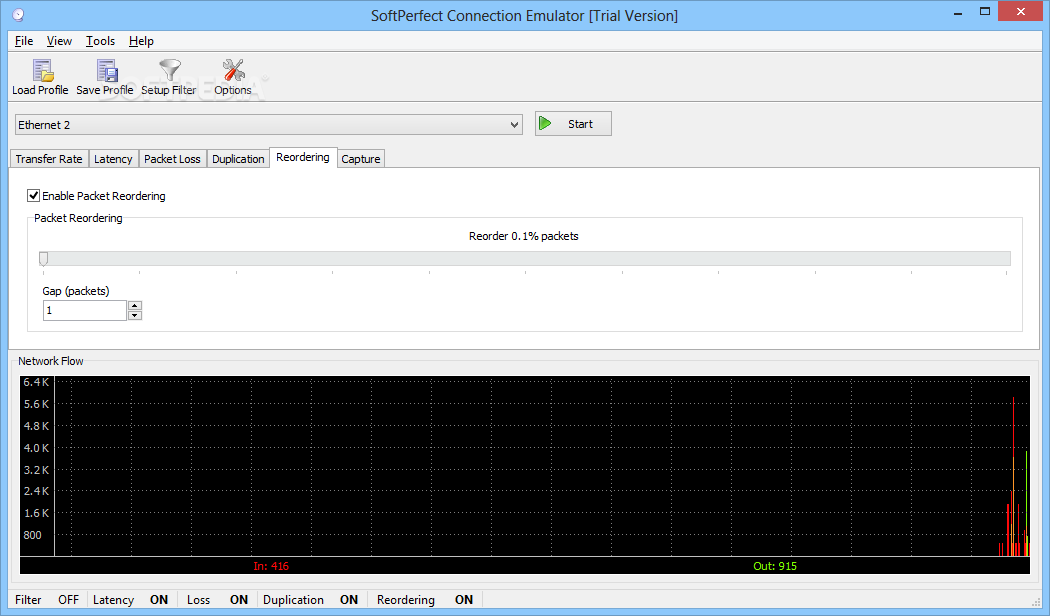Open the File menu
This screenshot has height=616, width=1050.
tap(24, 41)
